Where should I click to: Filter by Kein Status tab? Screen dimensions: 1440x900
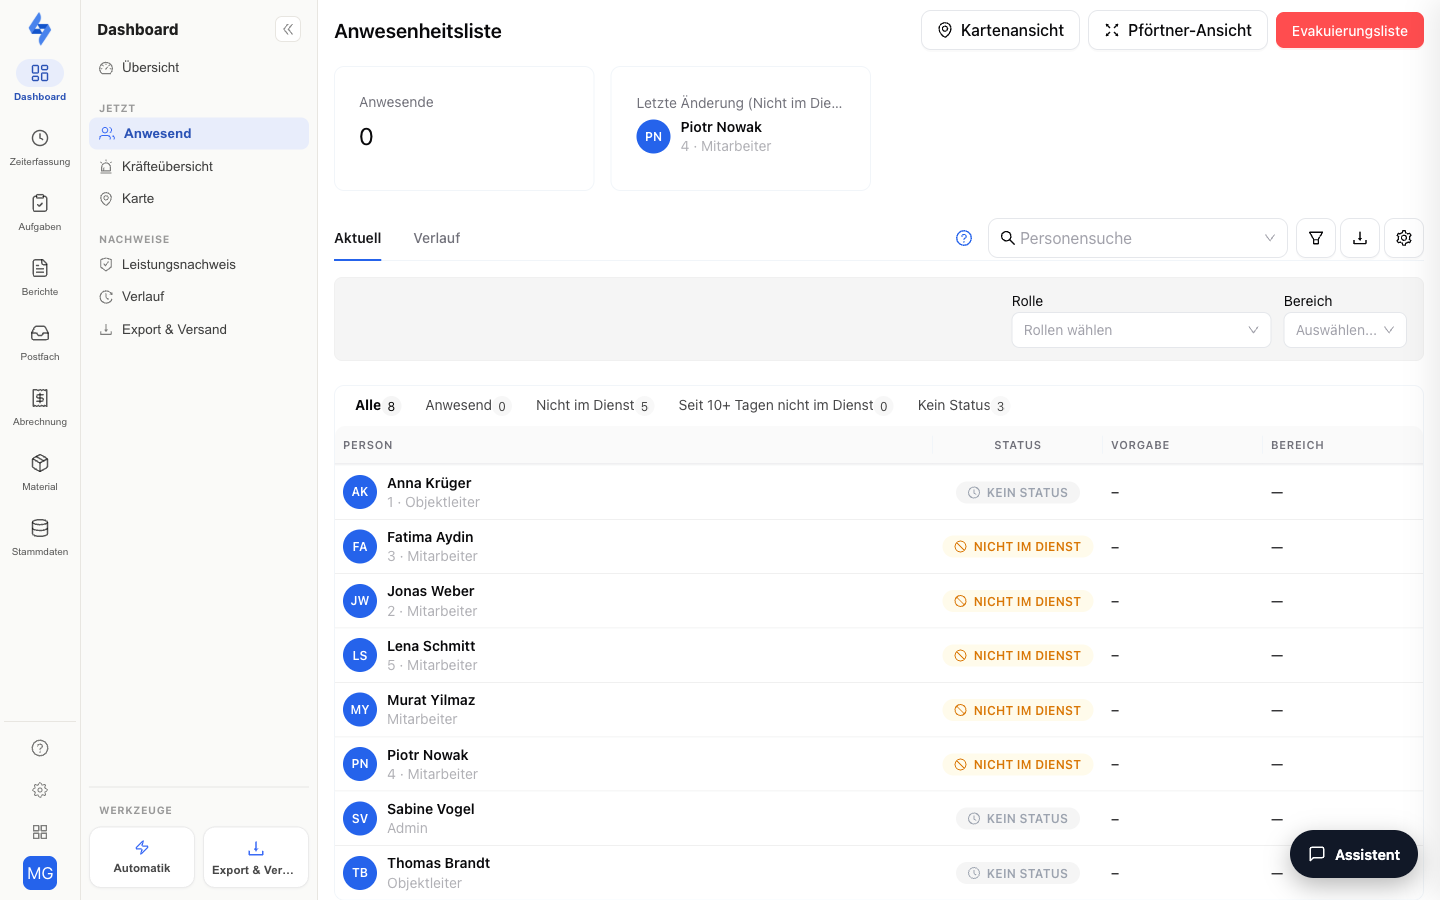962,405
